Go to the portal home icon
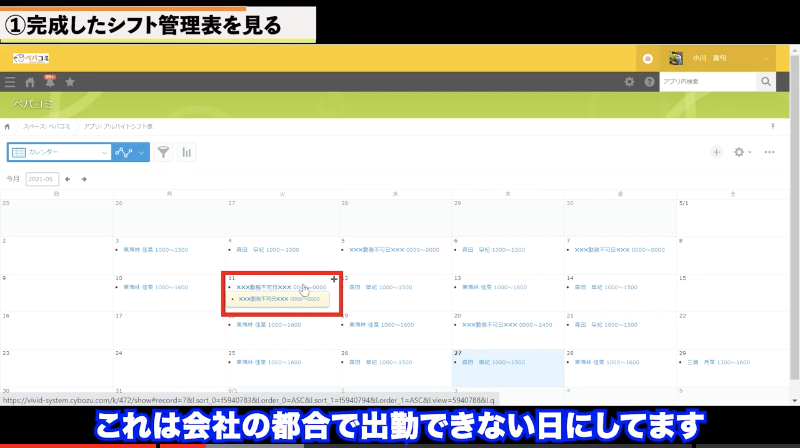The image size is (800, 448). click(30, 82)
